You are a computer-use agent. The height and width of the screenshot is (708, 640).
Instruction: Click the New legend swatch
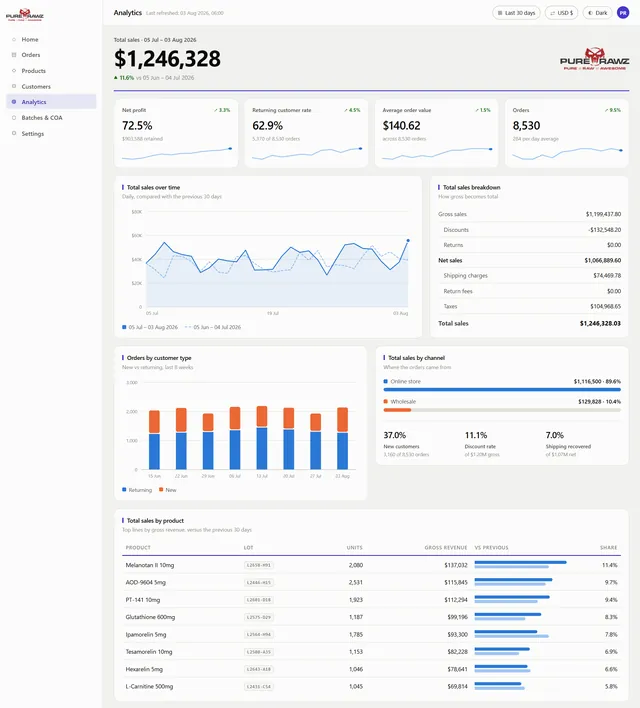(161, 489)
